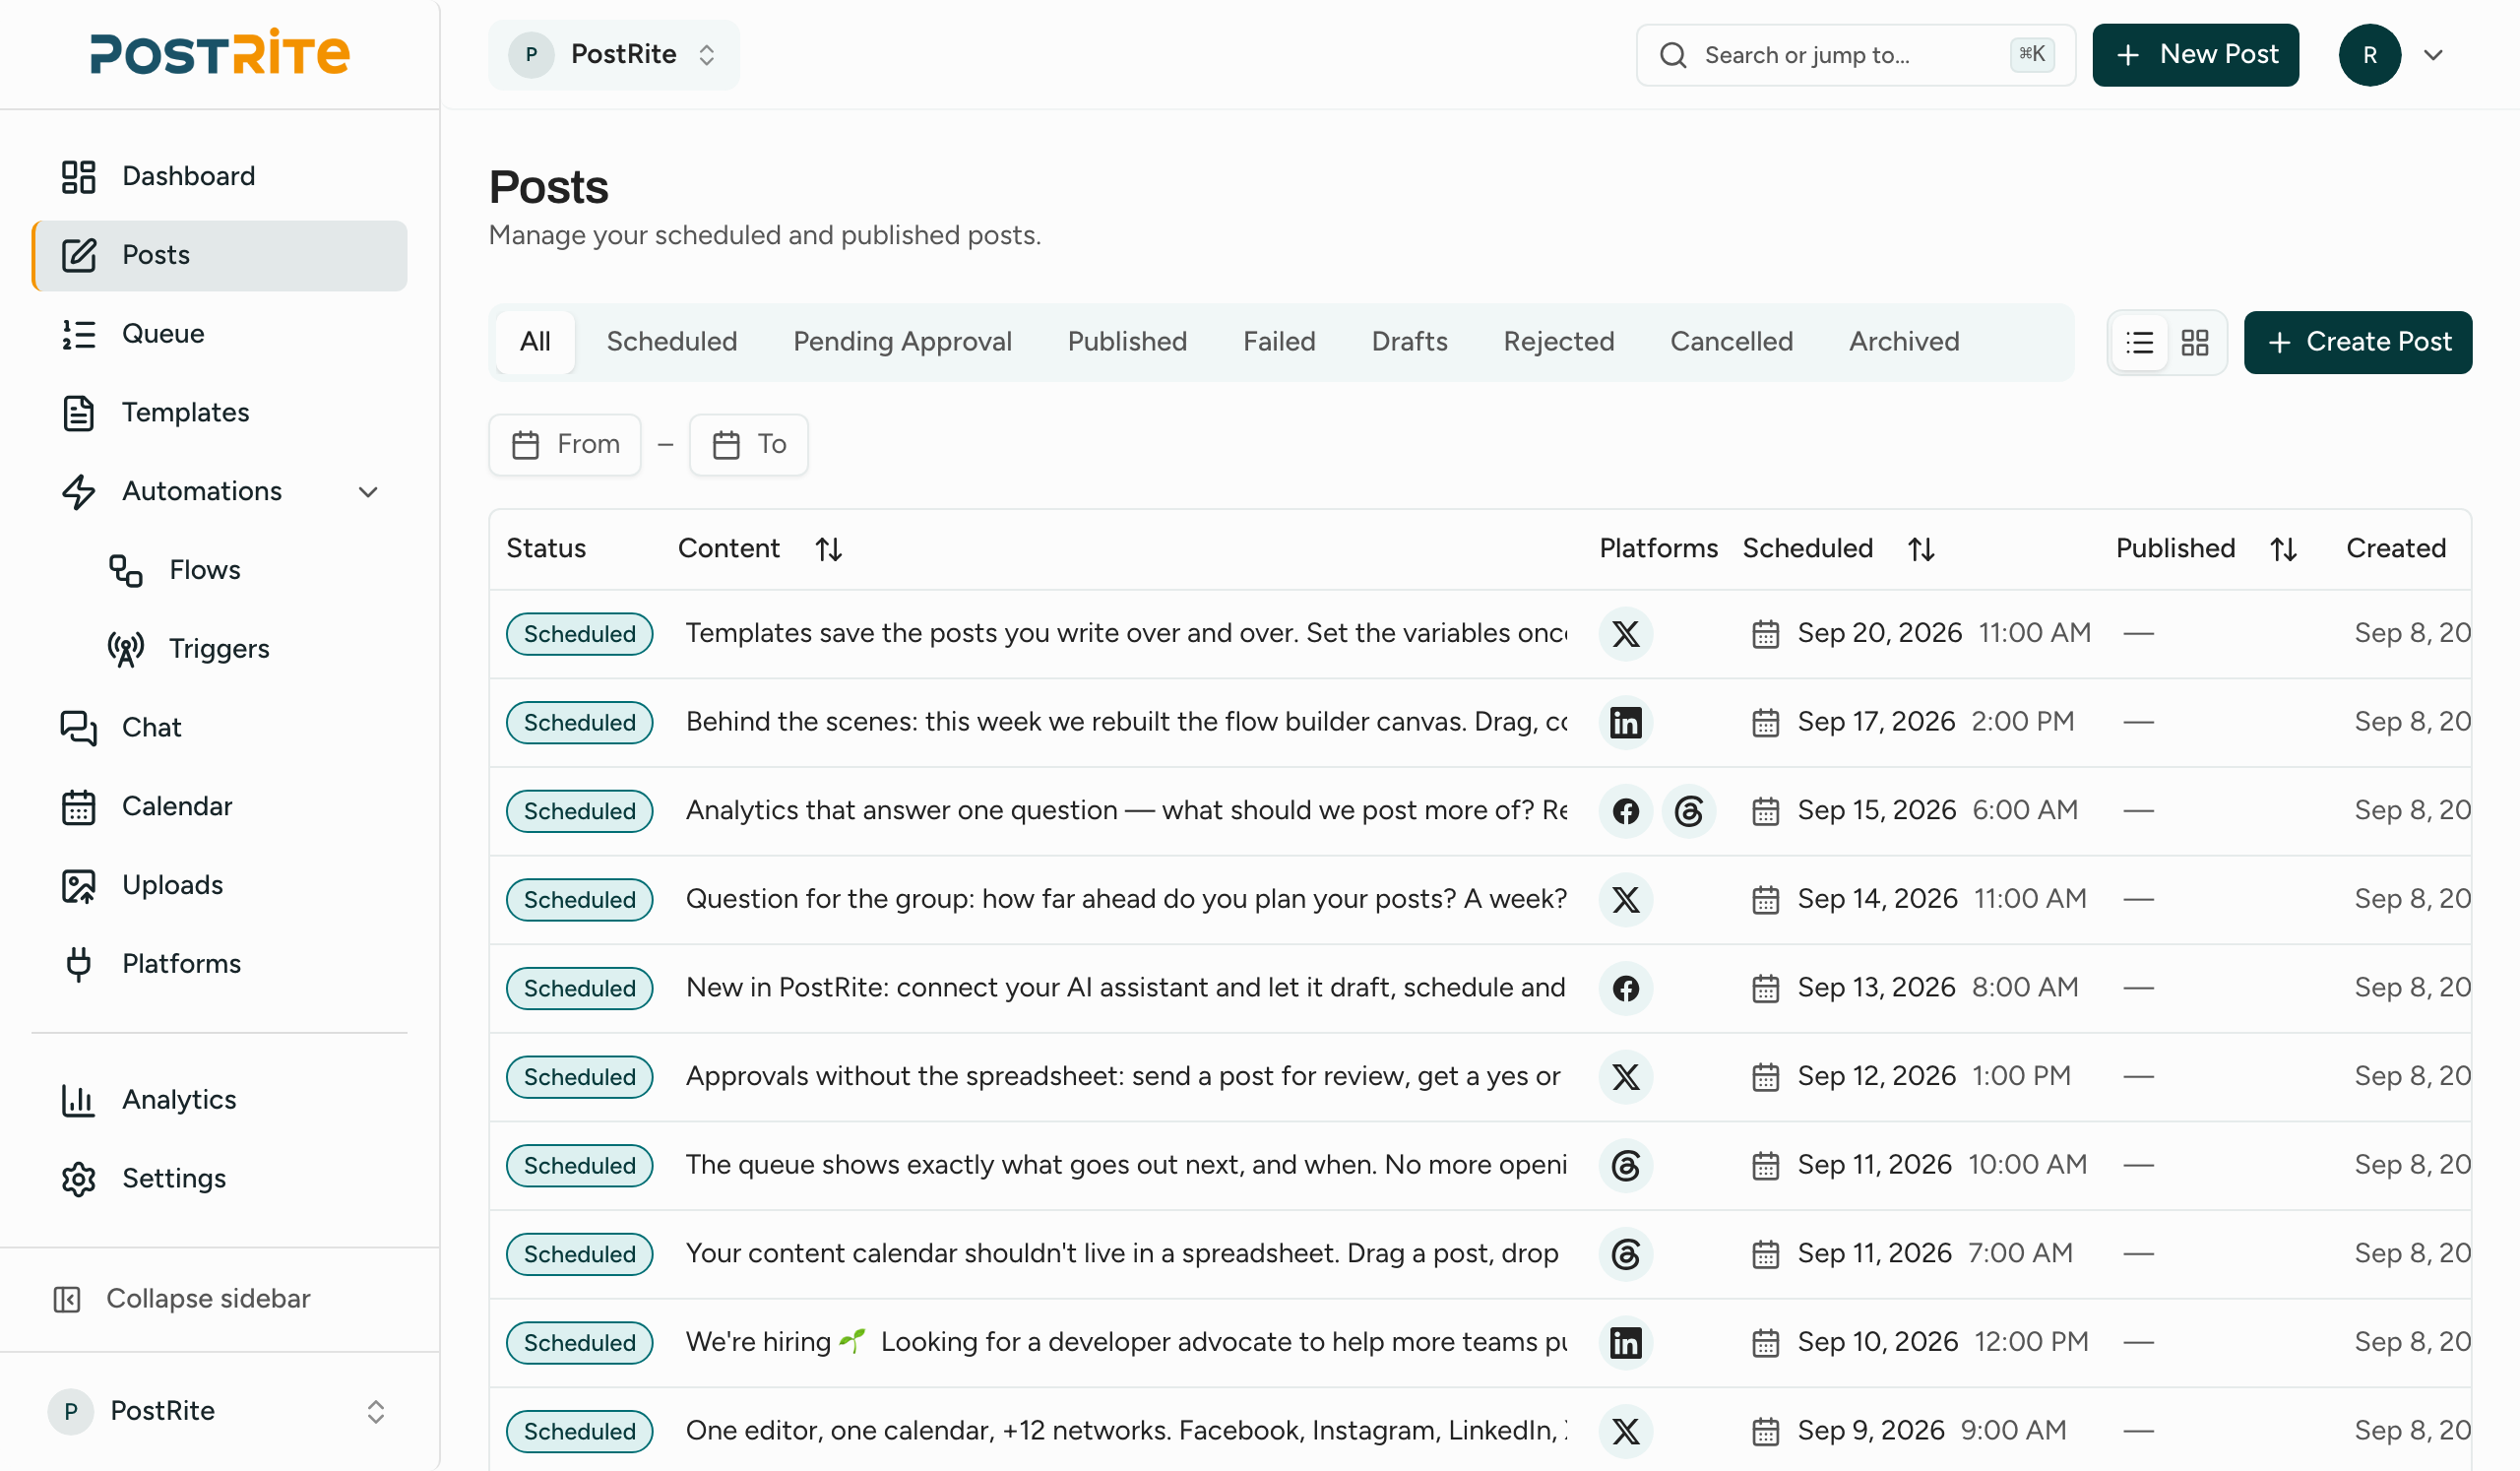Go to Uploads in sidebar
2520x1471 pixels.
[x=219, y=886]
